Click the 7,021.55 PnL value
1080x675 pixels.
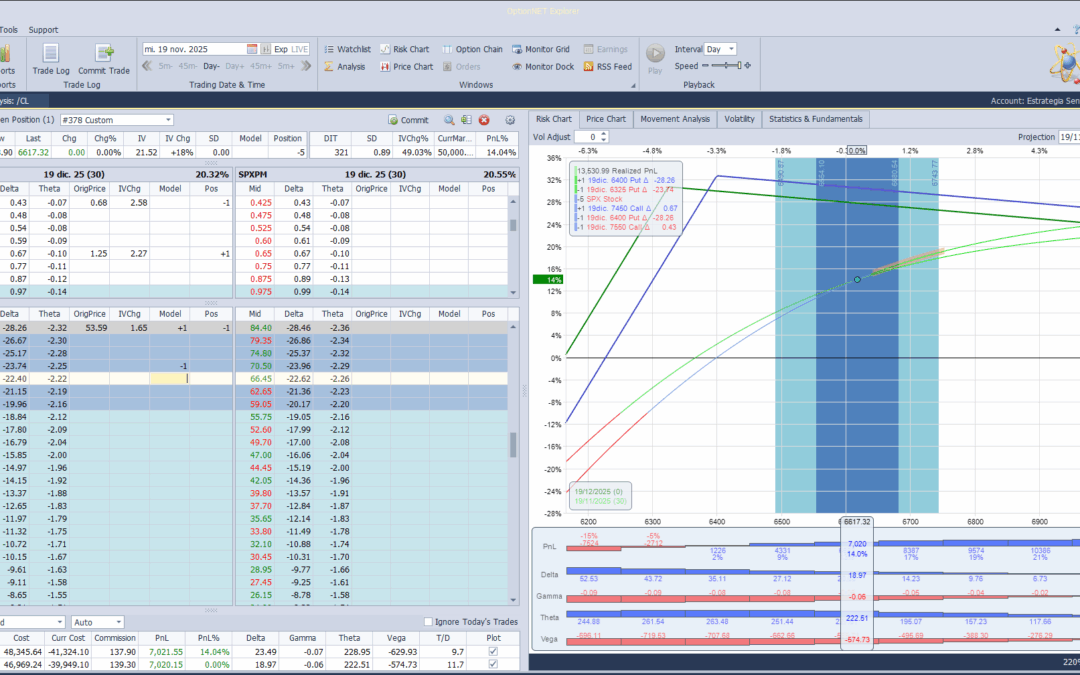(165, 652)
